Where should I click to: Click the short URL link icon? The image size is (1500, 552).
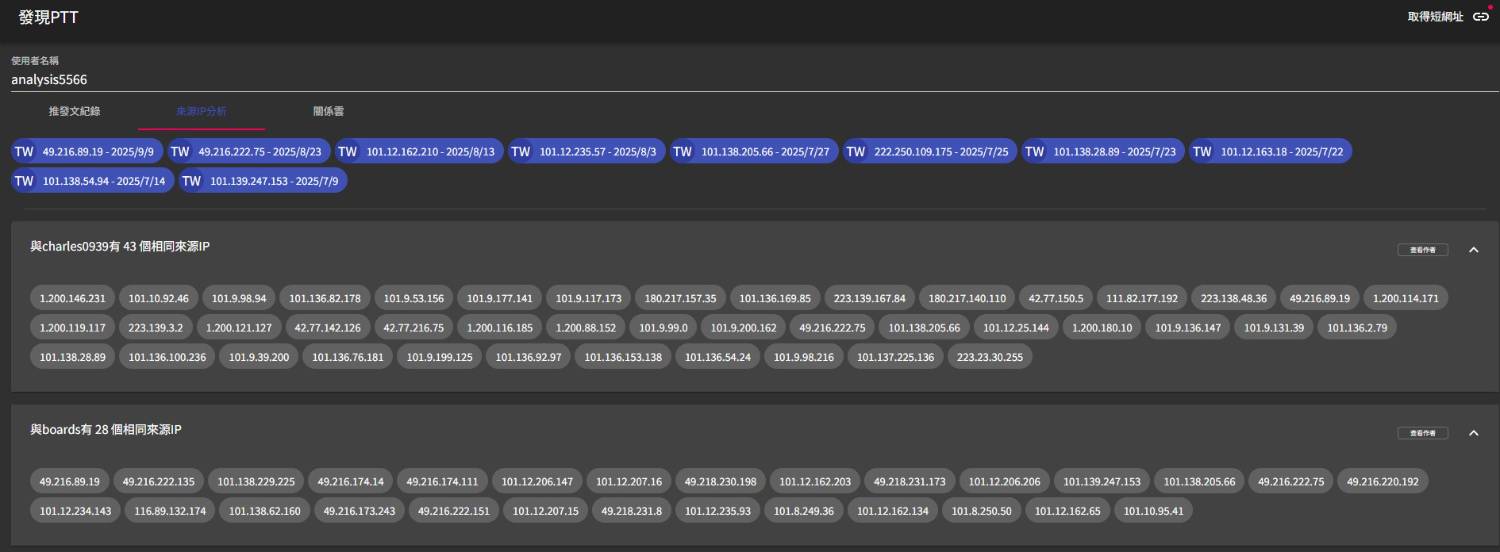coord(1480,17)
